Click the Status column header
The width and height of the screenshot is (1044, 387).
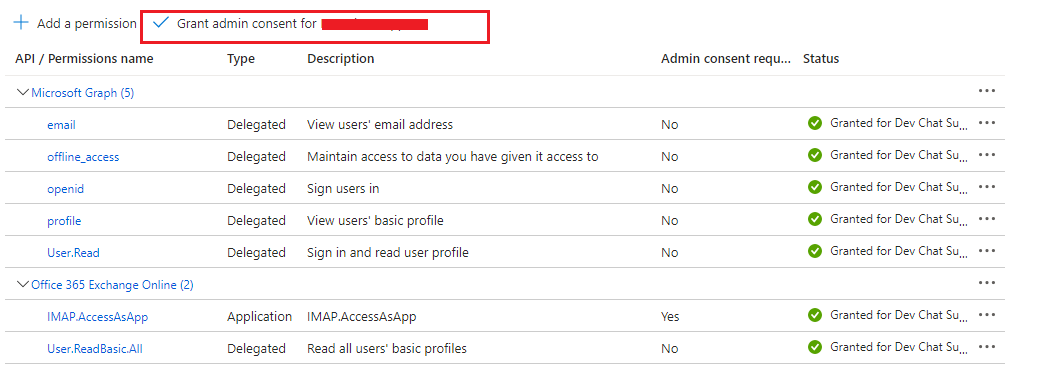coord(821,59)
